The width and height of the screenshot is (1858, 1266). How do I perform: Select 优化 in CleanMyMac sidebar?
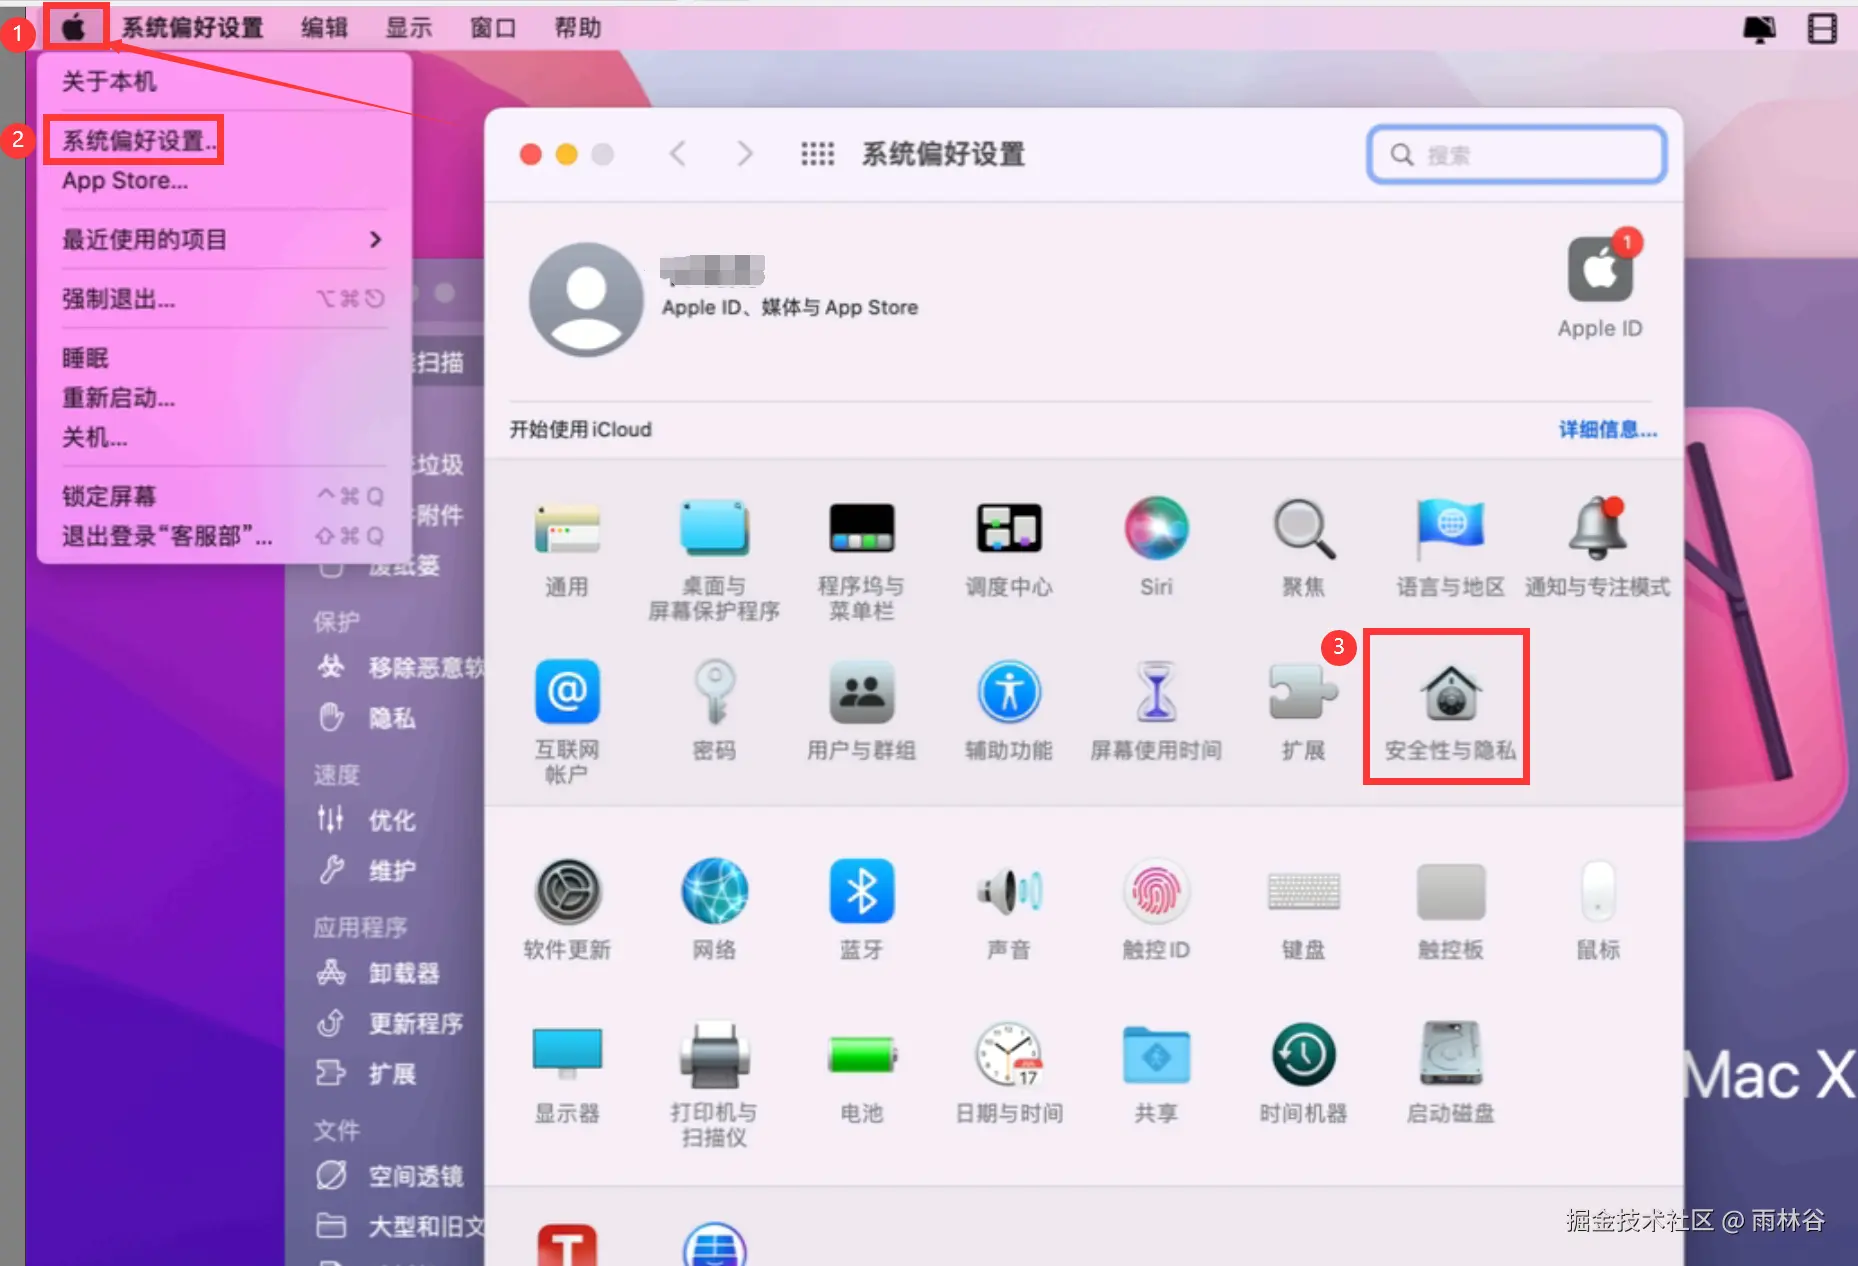[x=391, y=820]
